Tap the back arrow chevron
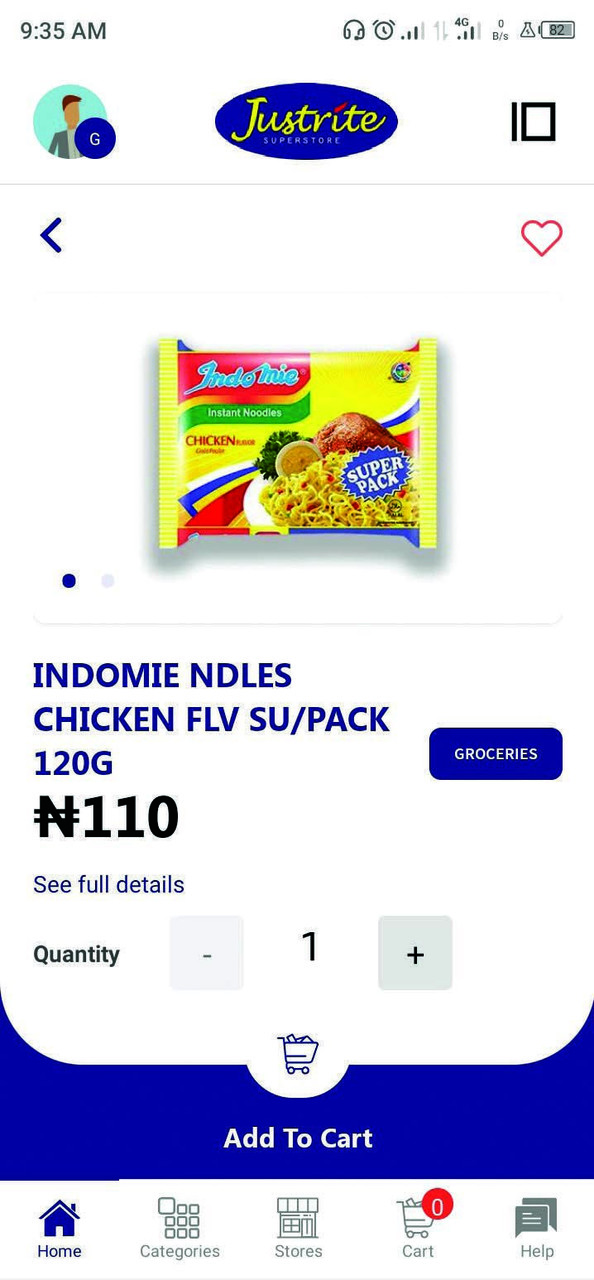The width and height of the screenshot is (594, 1280). click(x=51, y=236)
